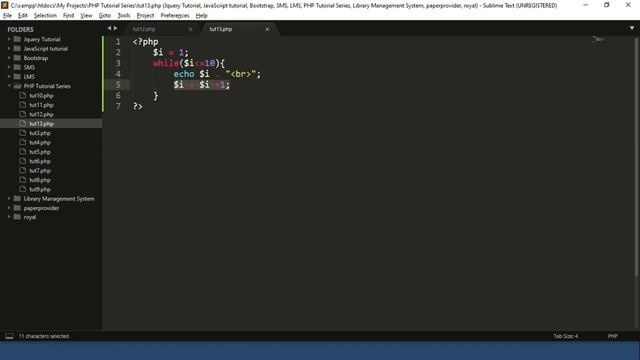Open tut7.php in the sidebar
Screen dimensions: 640x360
pyautogui.click(x=40, y=171)
